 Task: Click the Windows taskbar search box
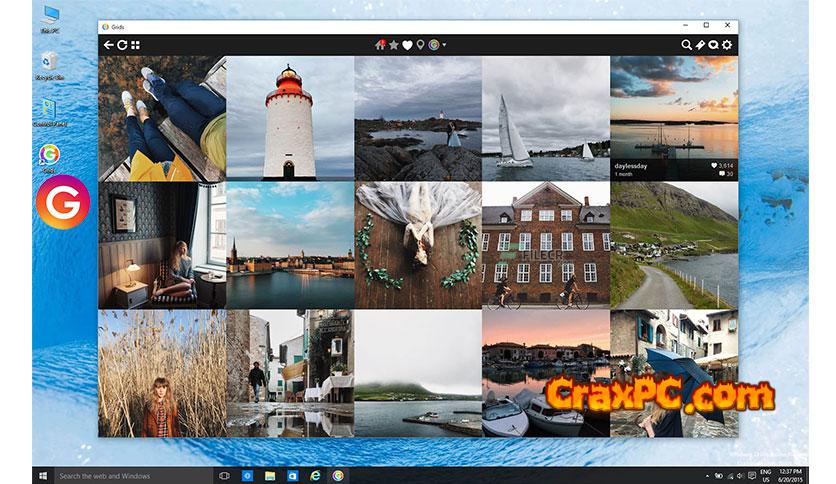pyautogui.click(x=130, y=475)
